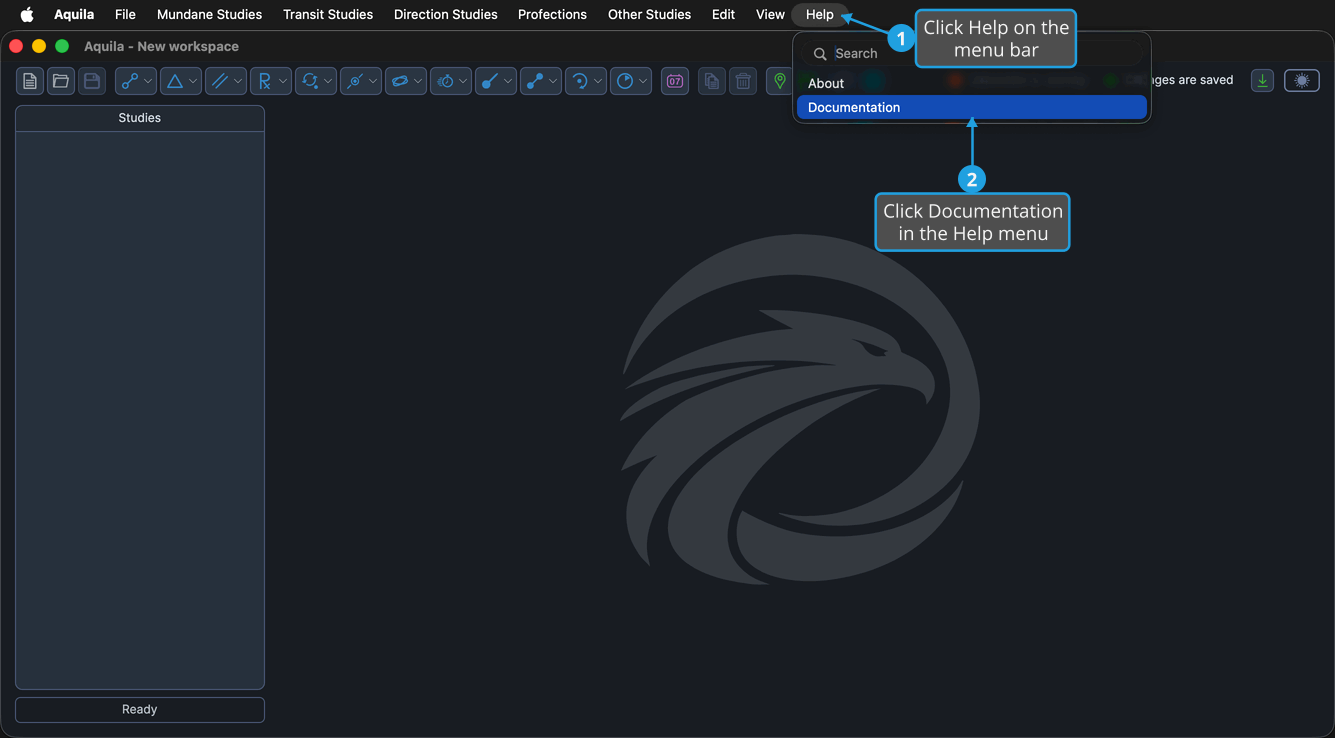Click the parallel lines toolbar icon
Viewport: 1335px width, 738px height.
tap(220, 81)
